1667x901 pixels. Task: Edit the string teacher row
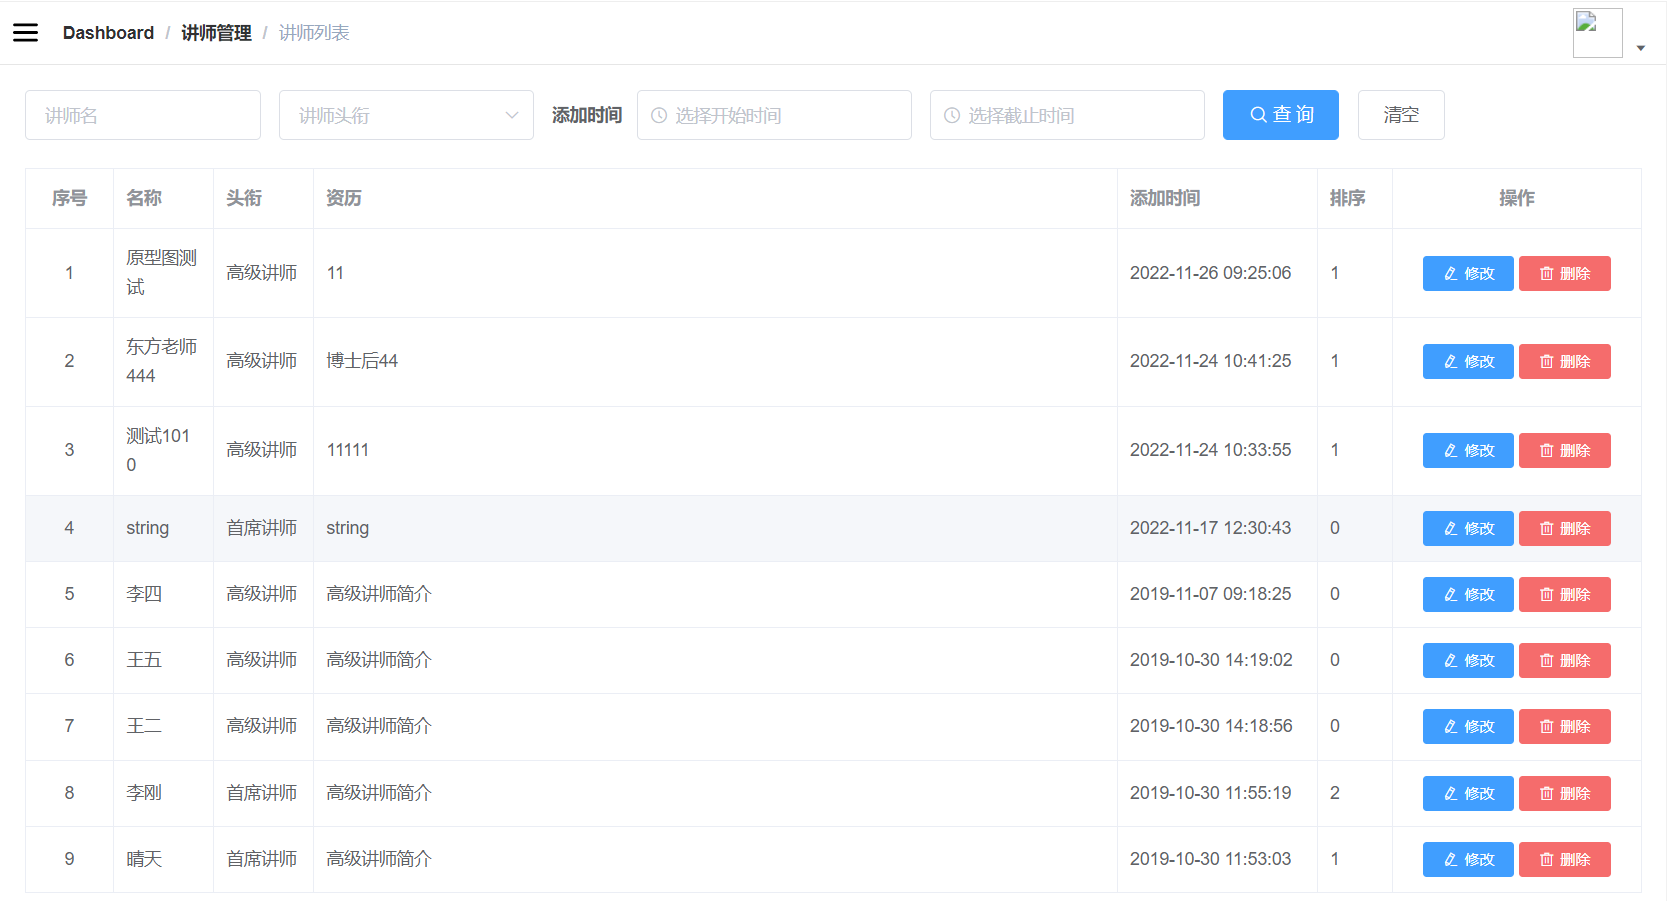1468,528
